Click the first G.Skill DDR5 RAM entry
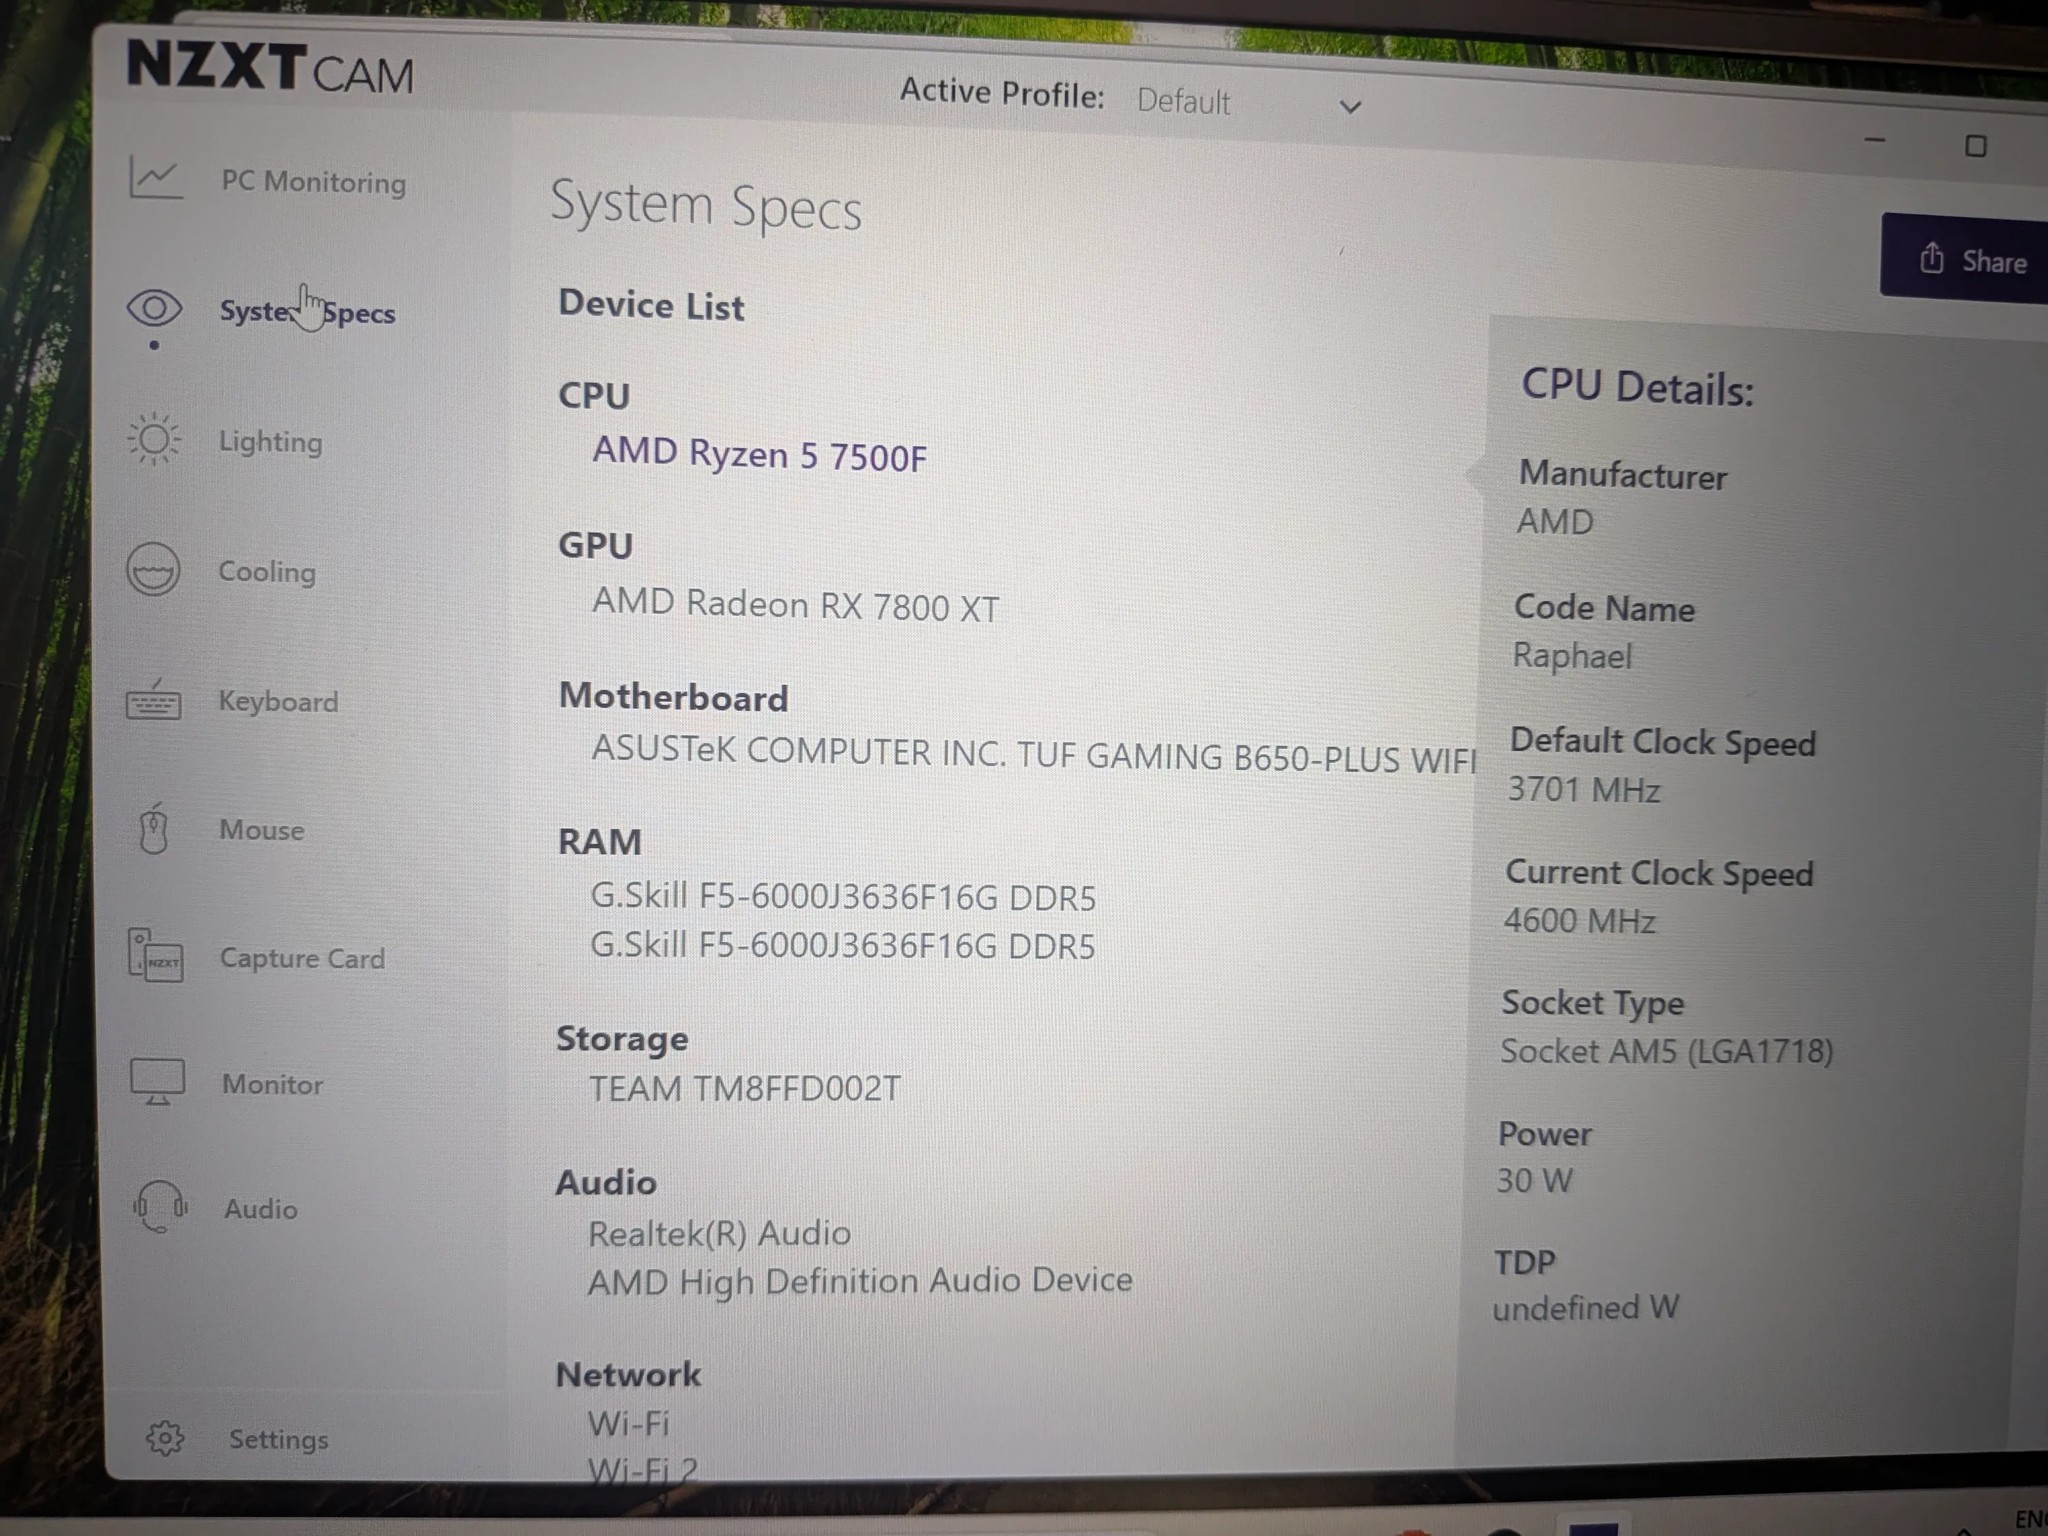 842,897
